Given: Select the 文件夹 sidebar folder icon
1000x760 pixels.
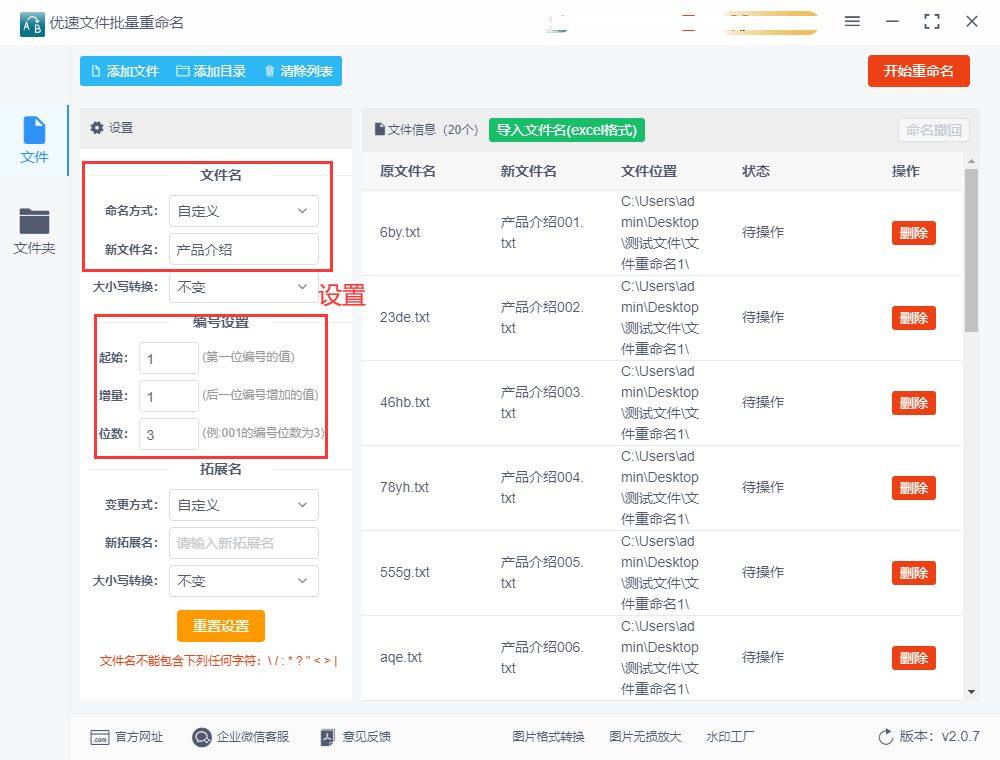Looking at the screenshot, I should tap(34, 221).
